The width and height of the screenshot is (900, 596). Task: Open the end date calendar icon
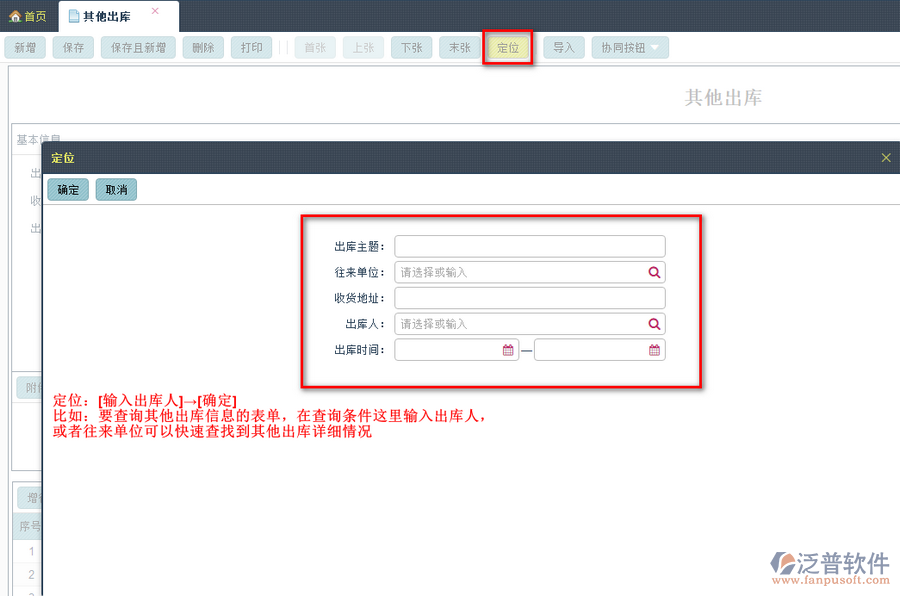[654, 350]
